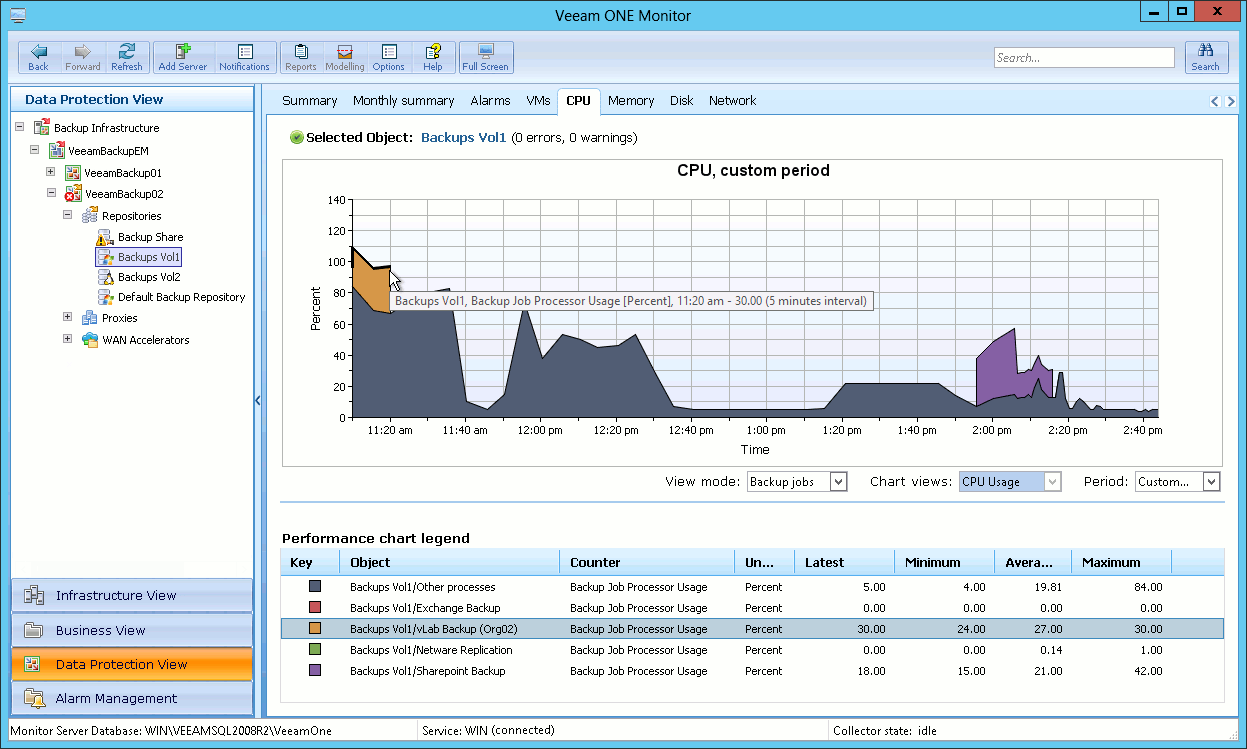The image size is (1247, 749).
Task: Select the Proxies tree node
Action: [119, 318]
